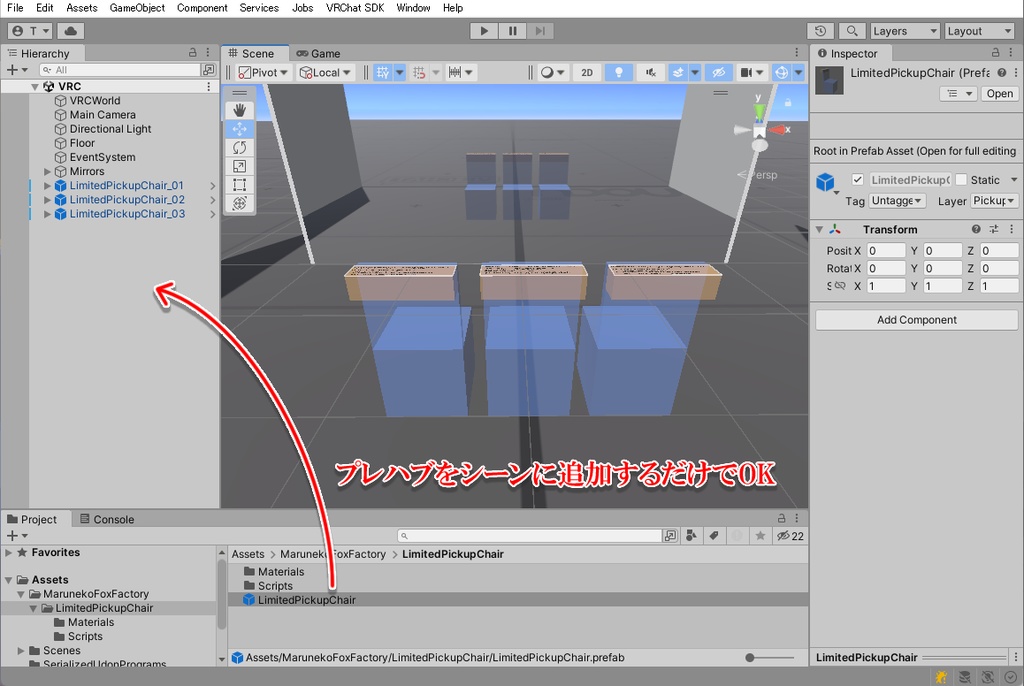Click Project search field
This screenshot has width=1024, height=686.
(530, 536)
